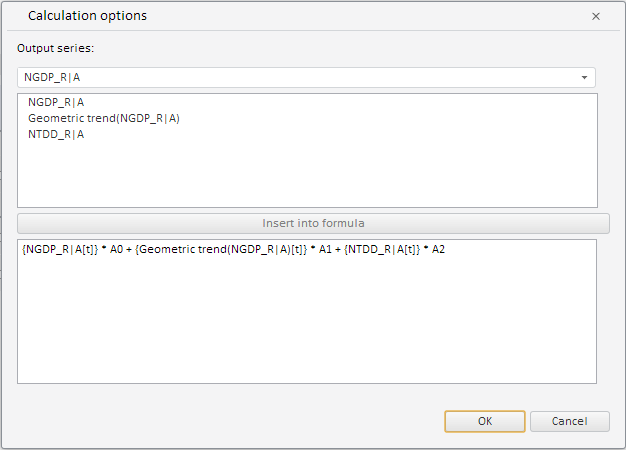Expand the Output series dropdown arrow

tap(584, 77)
